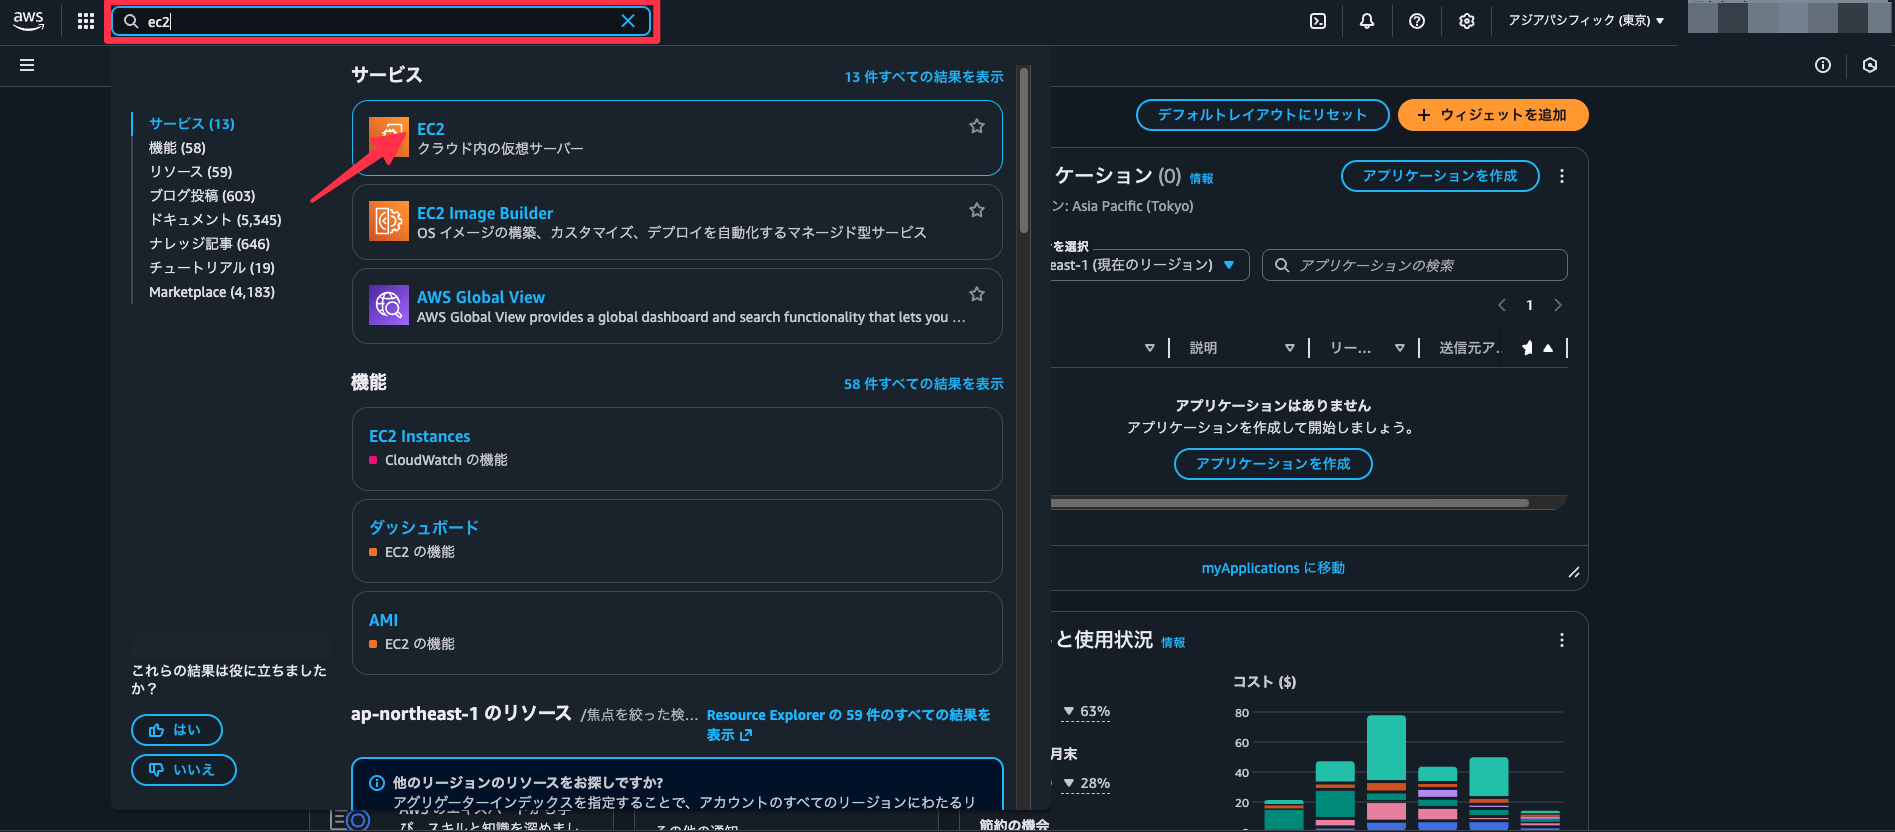Click 情報 link beside 使用状況 heading

(x=1173, y=643)
